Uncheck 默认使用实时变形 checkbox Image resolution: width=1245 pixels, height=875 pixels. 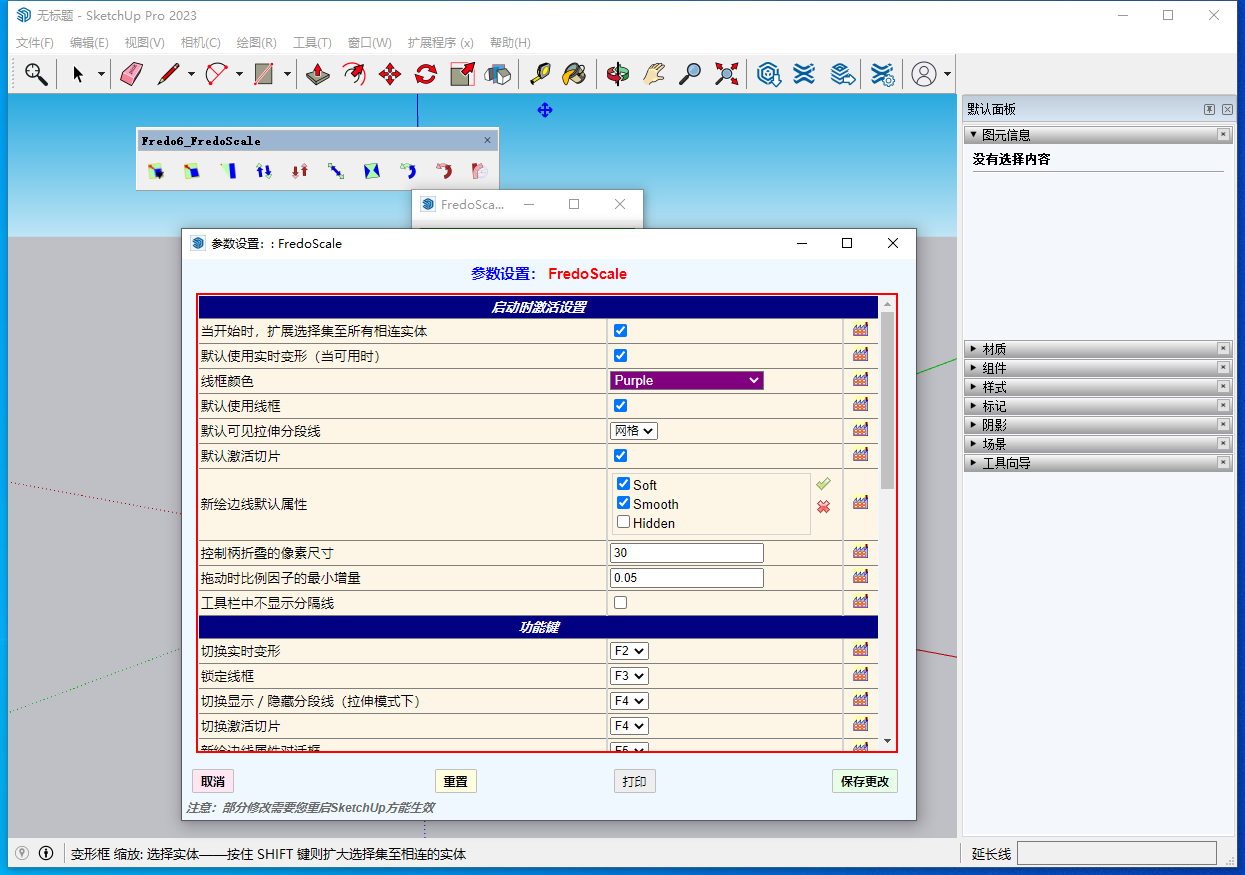(620, 355)
